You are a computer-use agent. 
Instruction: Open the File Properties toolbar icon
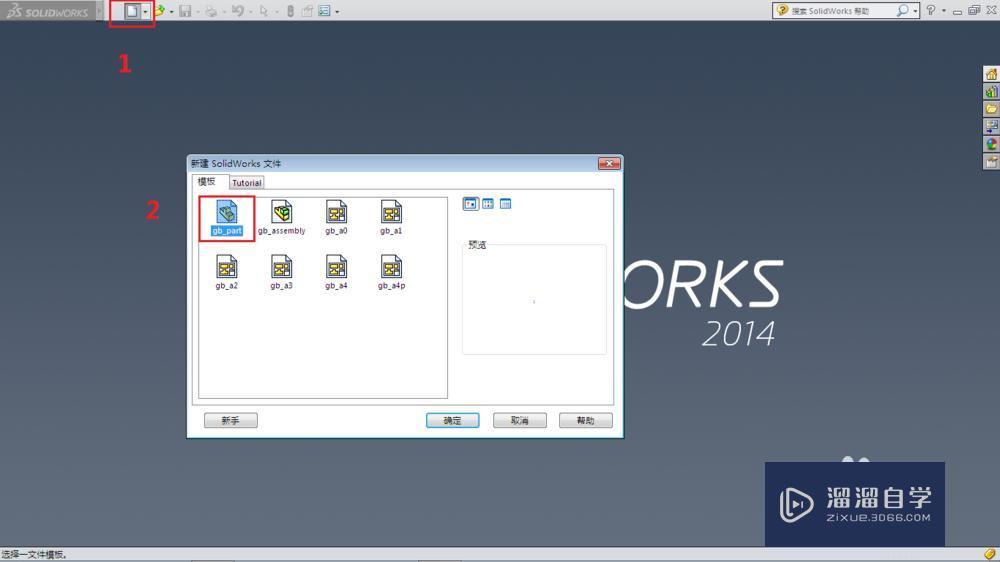coord(307,11)
